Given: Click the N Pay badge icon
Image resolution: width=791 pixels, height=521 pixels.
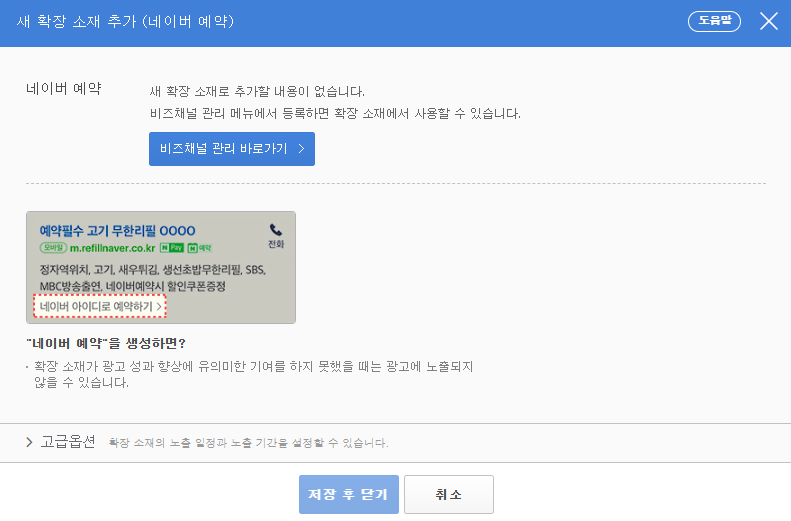Looking at the screenshot, I should tap(172, 248).
